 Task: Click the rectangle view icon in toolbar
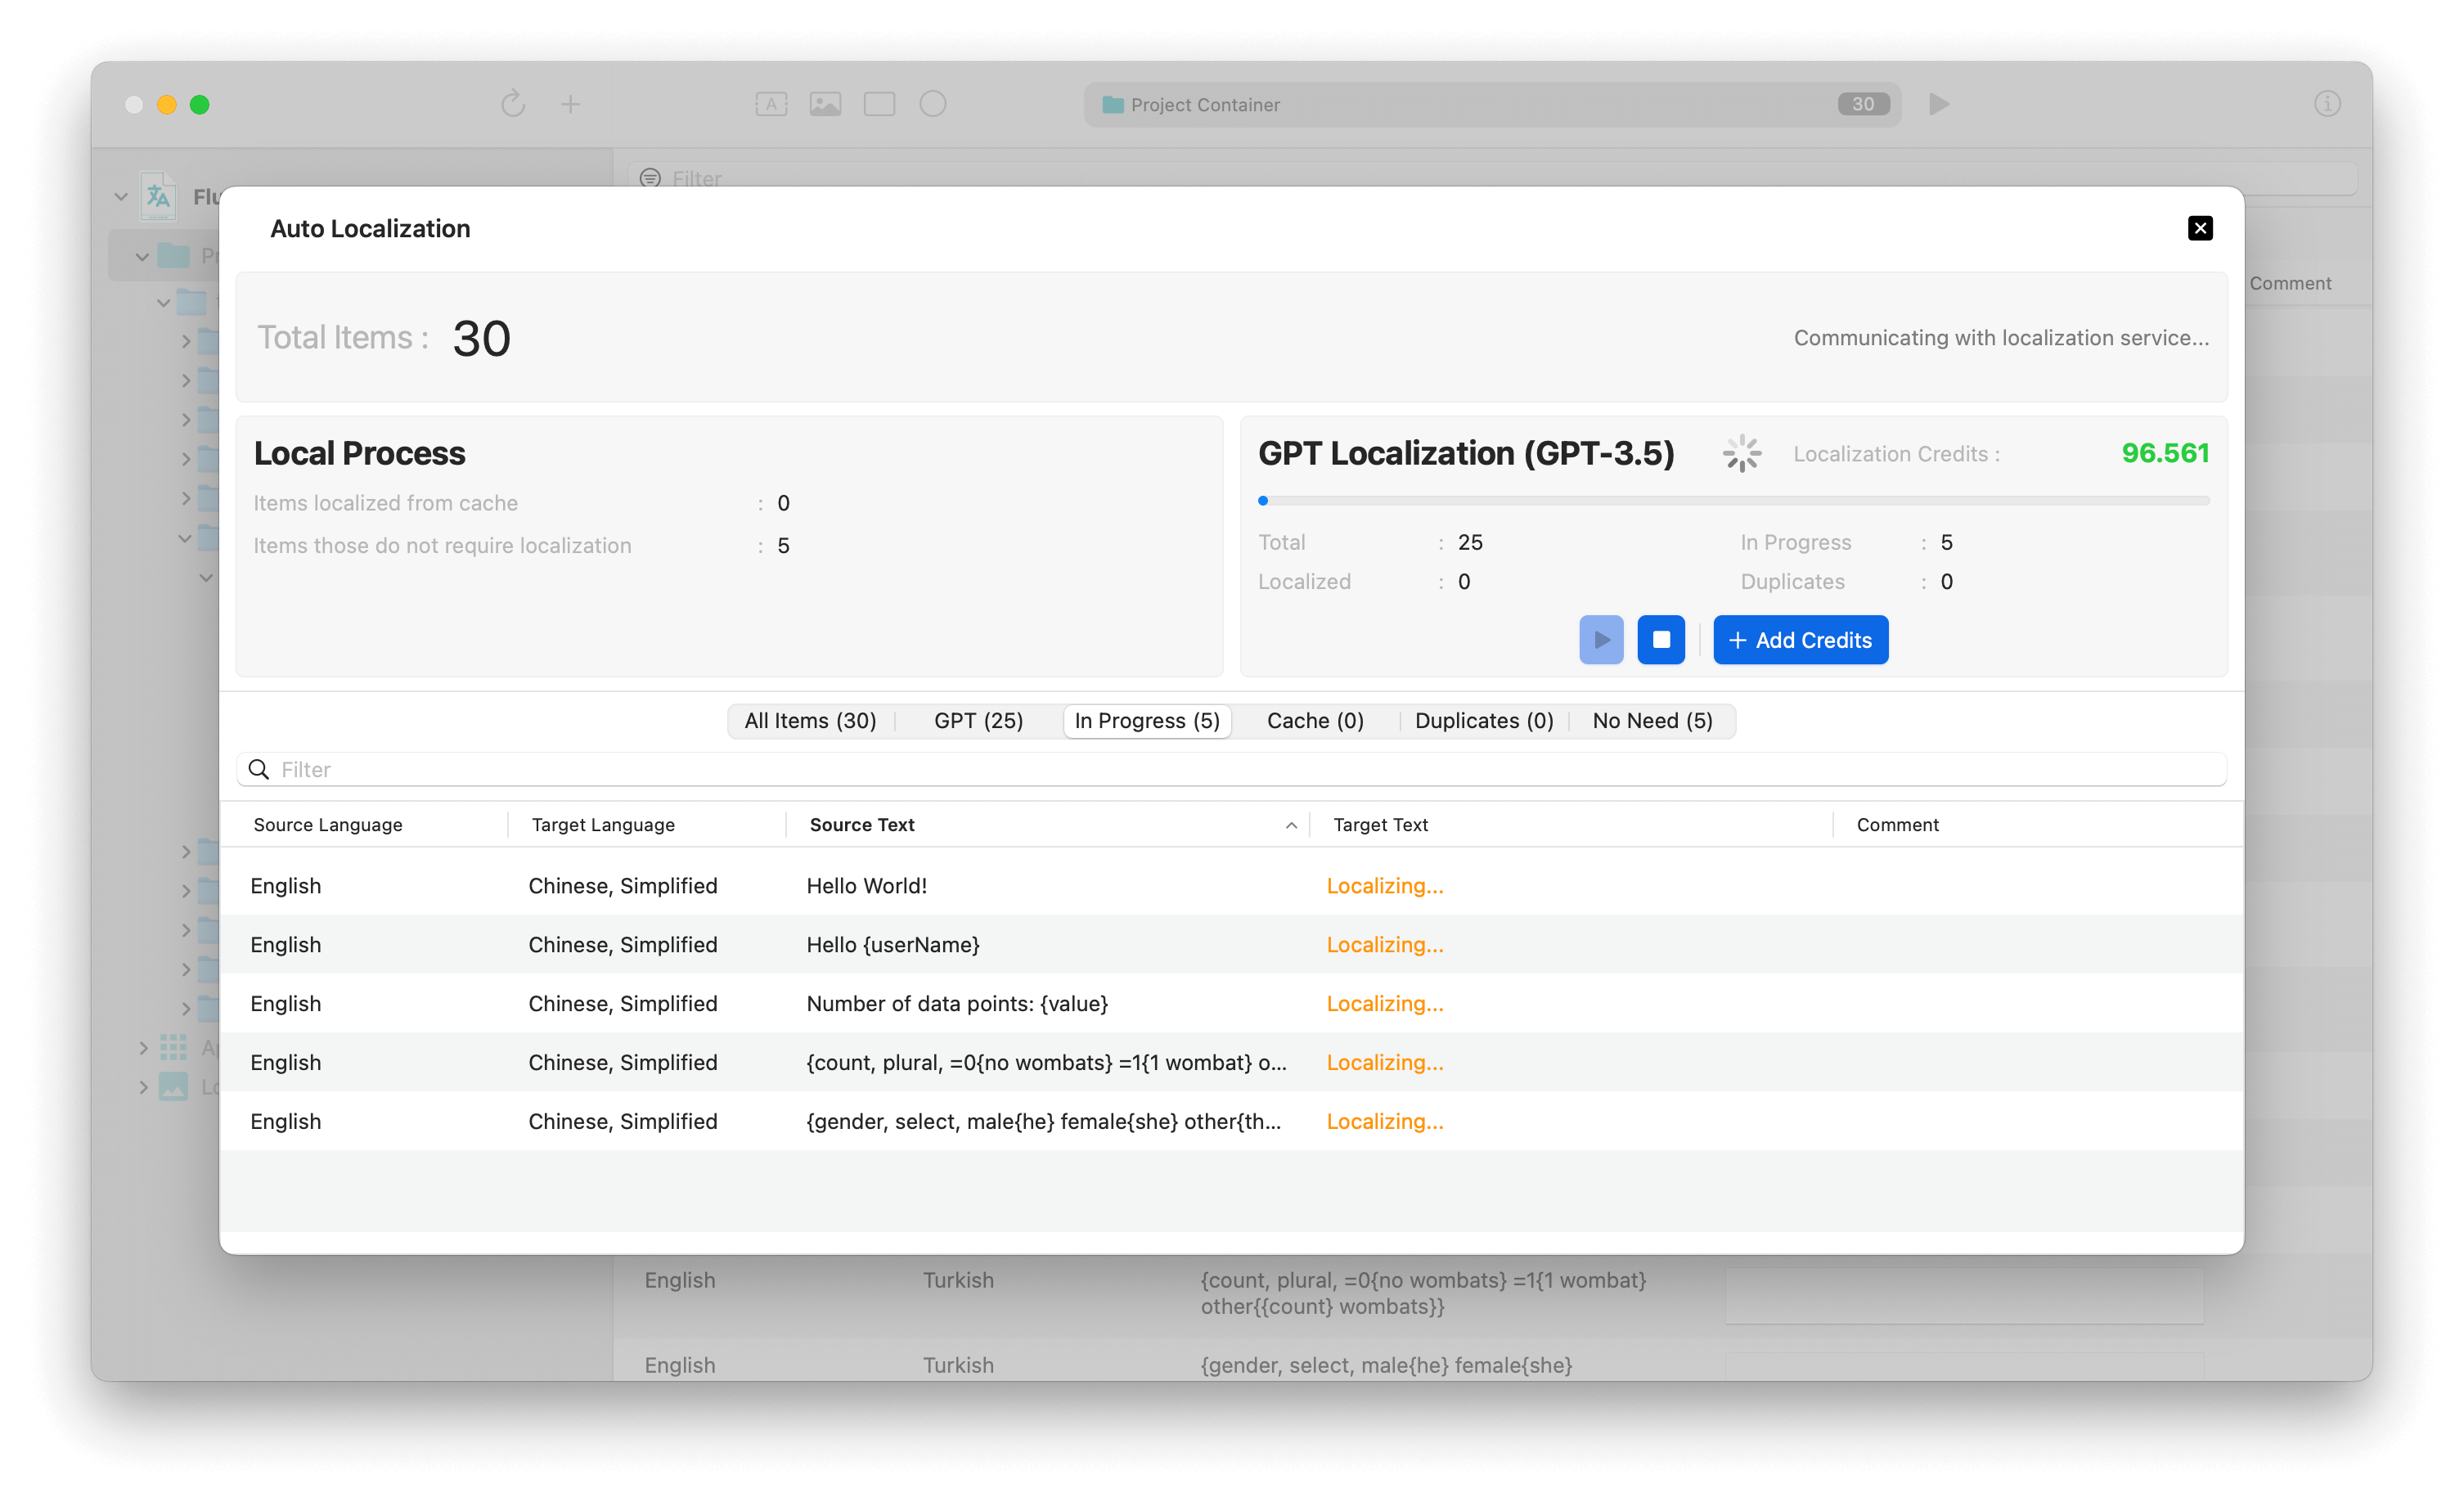pyautogui.click(x=879, y=104)
